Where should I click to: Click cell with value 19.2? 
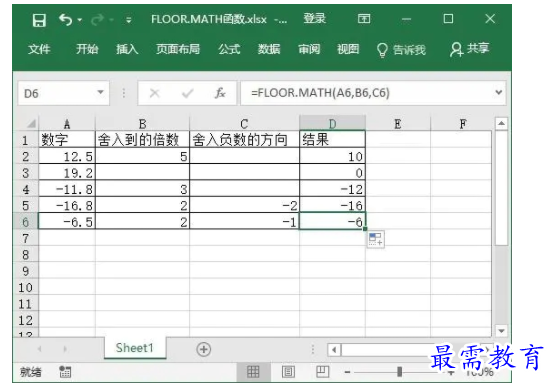click(x=67, y=172)
